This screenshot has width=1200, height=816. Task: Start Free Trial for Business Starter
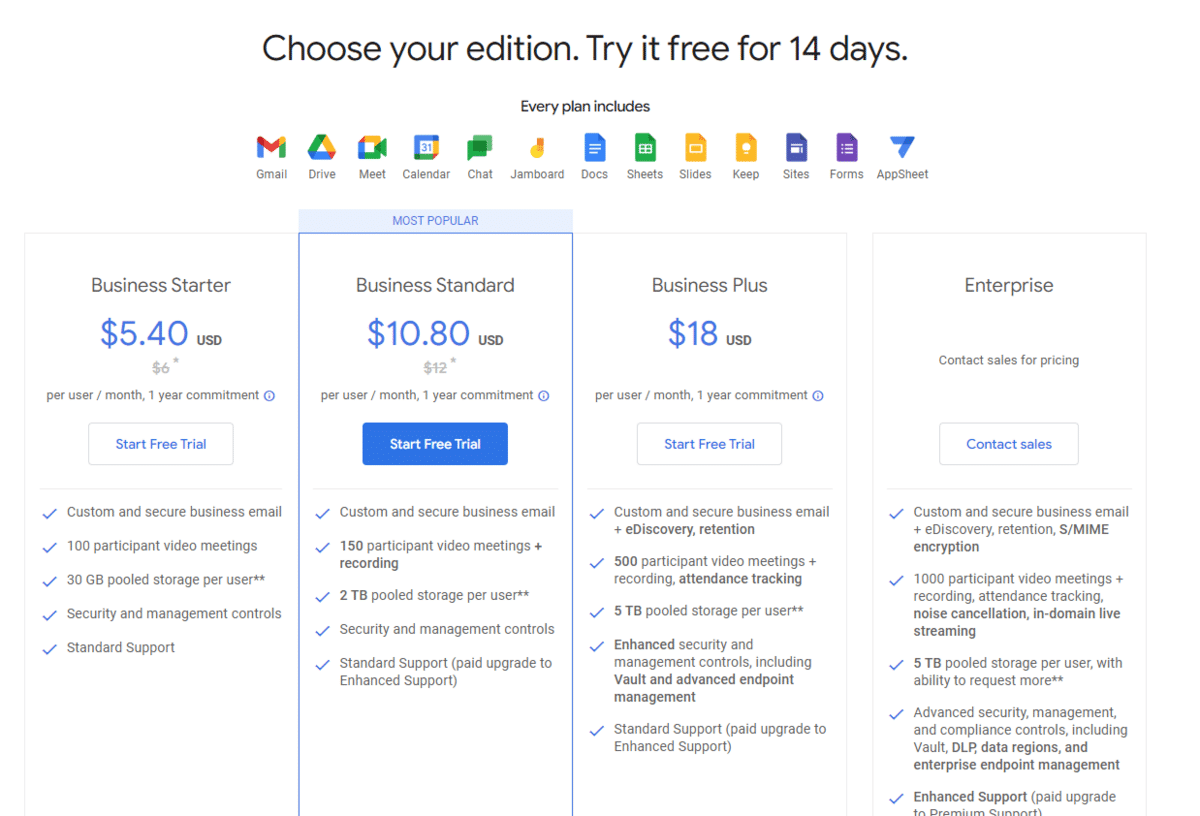[x=161, y=444]
